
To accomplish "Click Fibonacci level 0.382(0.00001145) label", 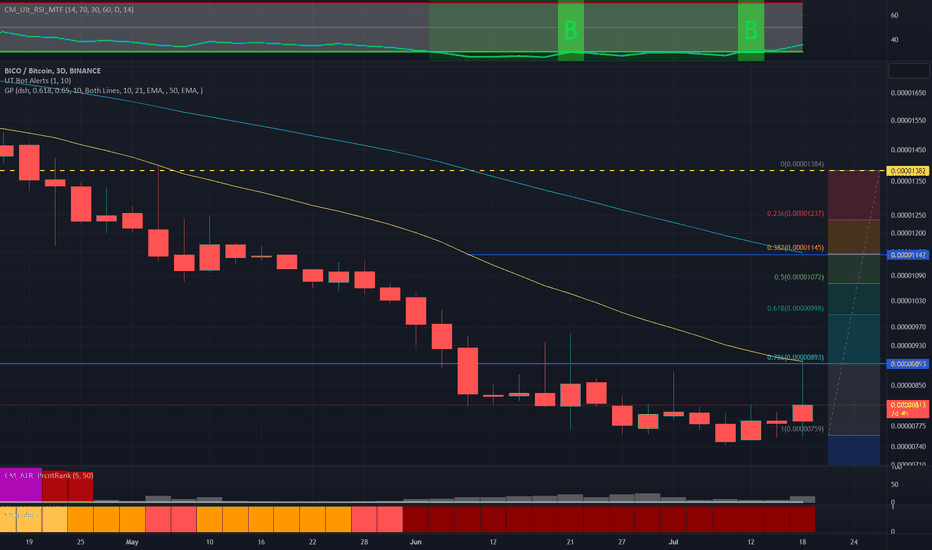I will 795,247.
